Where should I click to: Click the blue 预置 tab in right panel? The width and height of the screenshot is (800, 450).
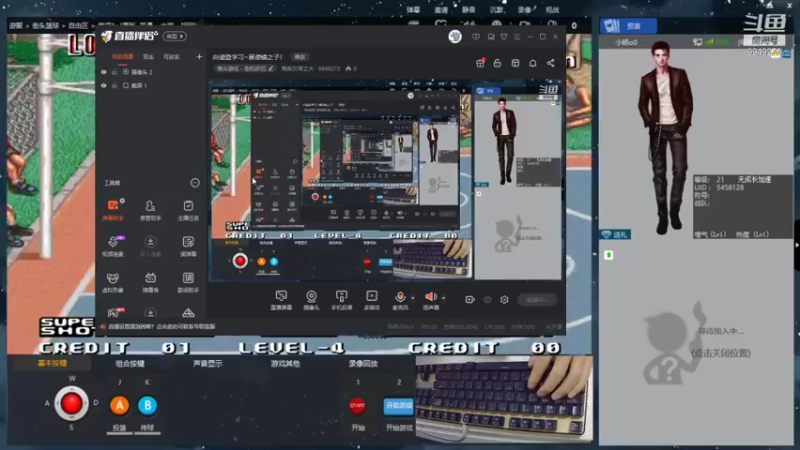pyautogui.click(x=628, y=26)
